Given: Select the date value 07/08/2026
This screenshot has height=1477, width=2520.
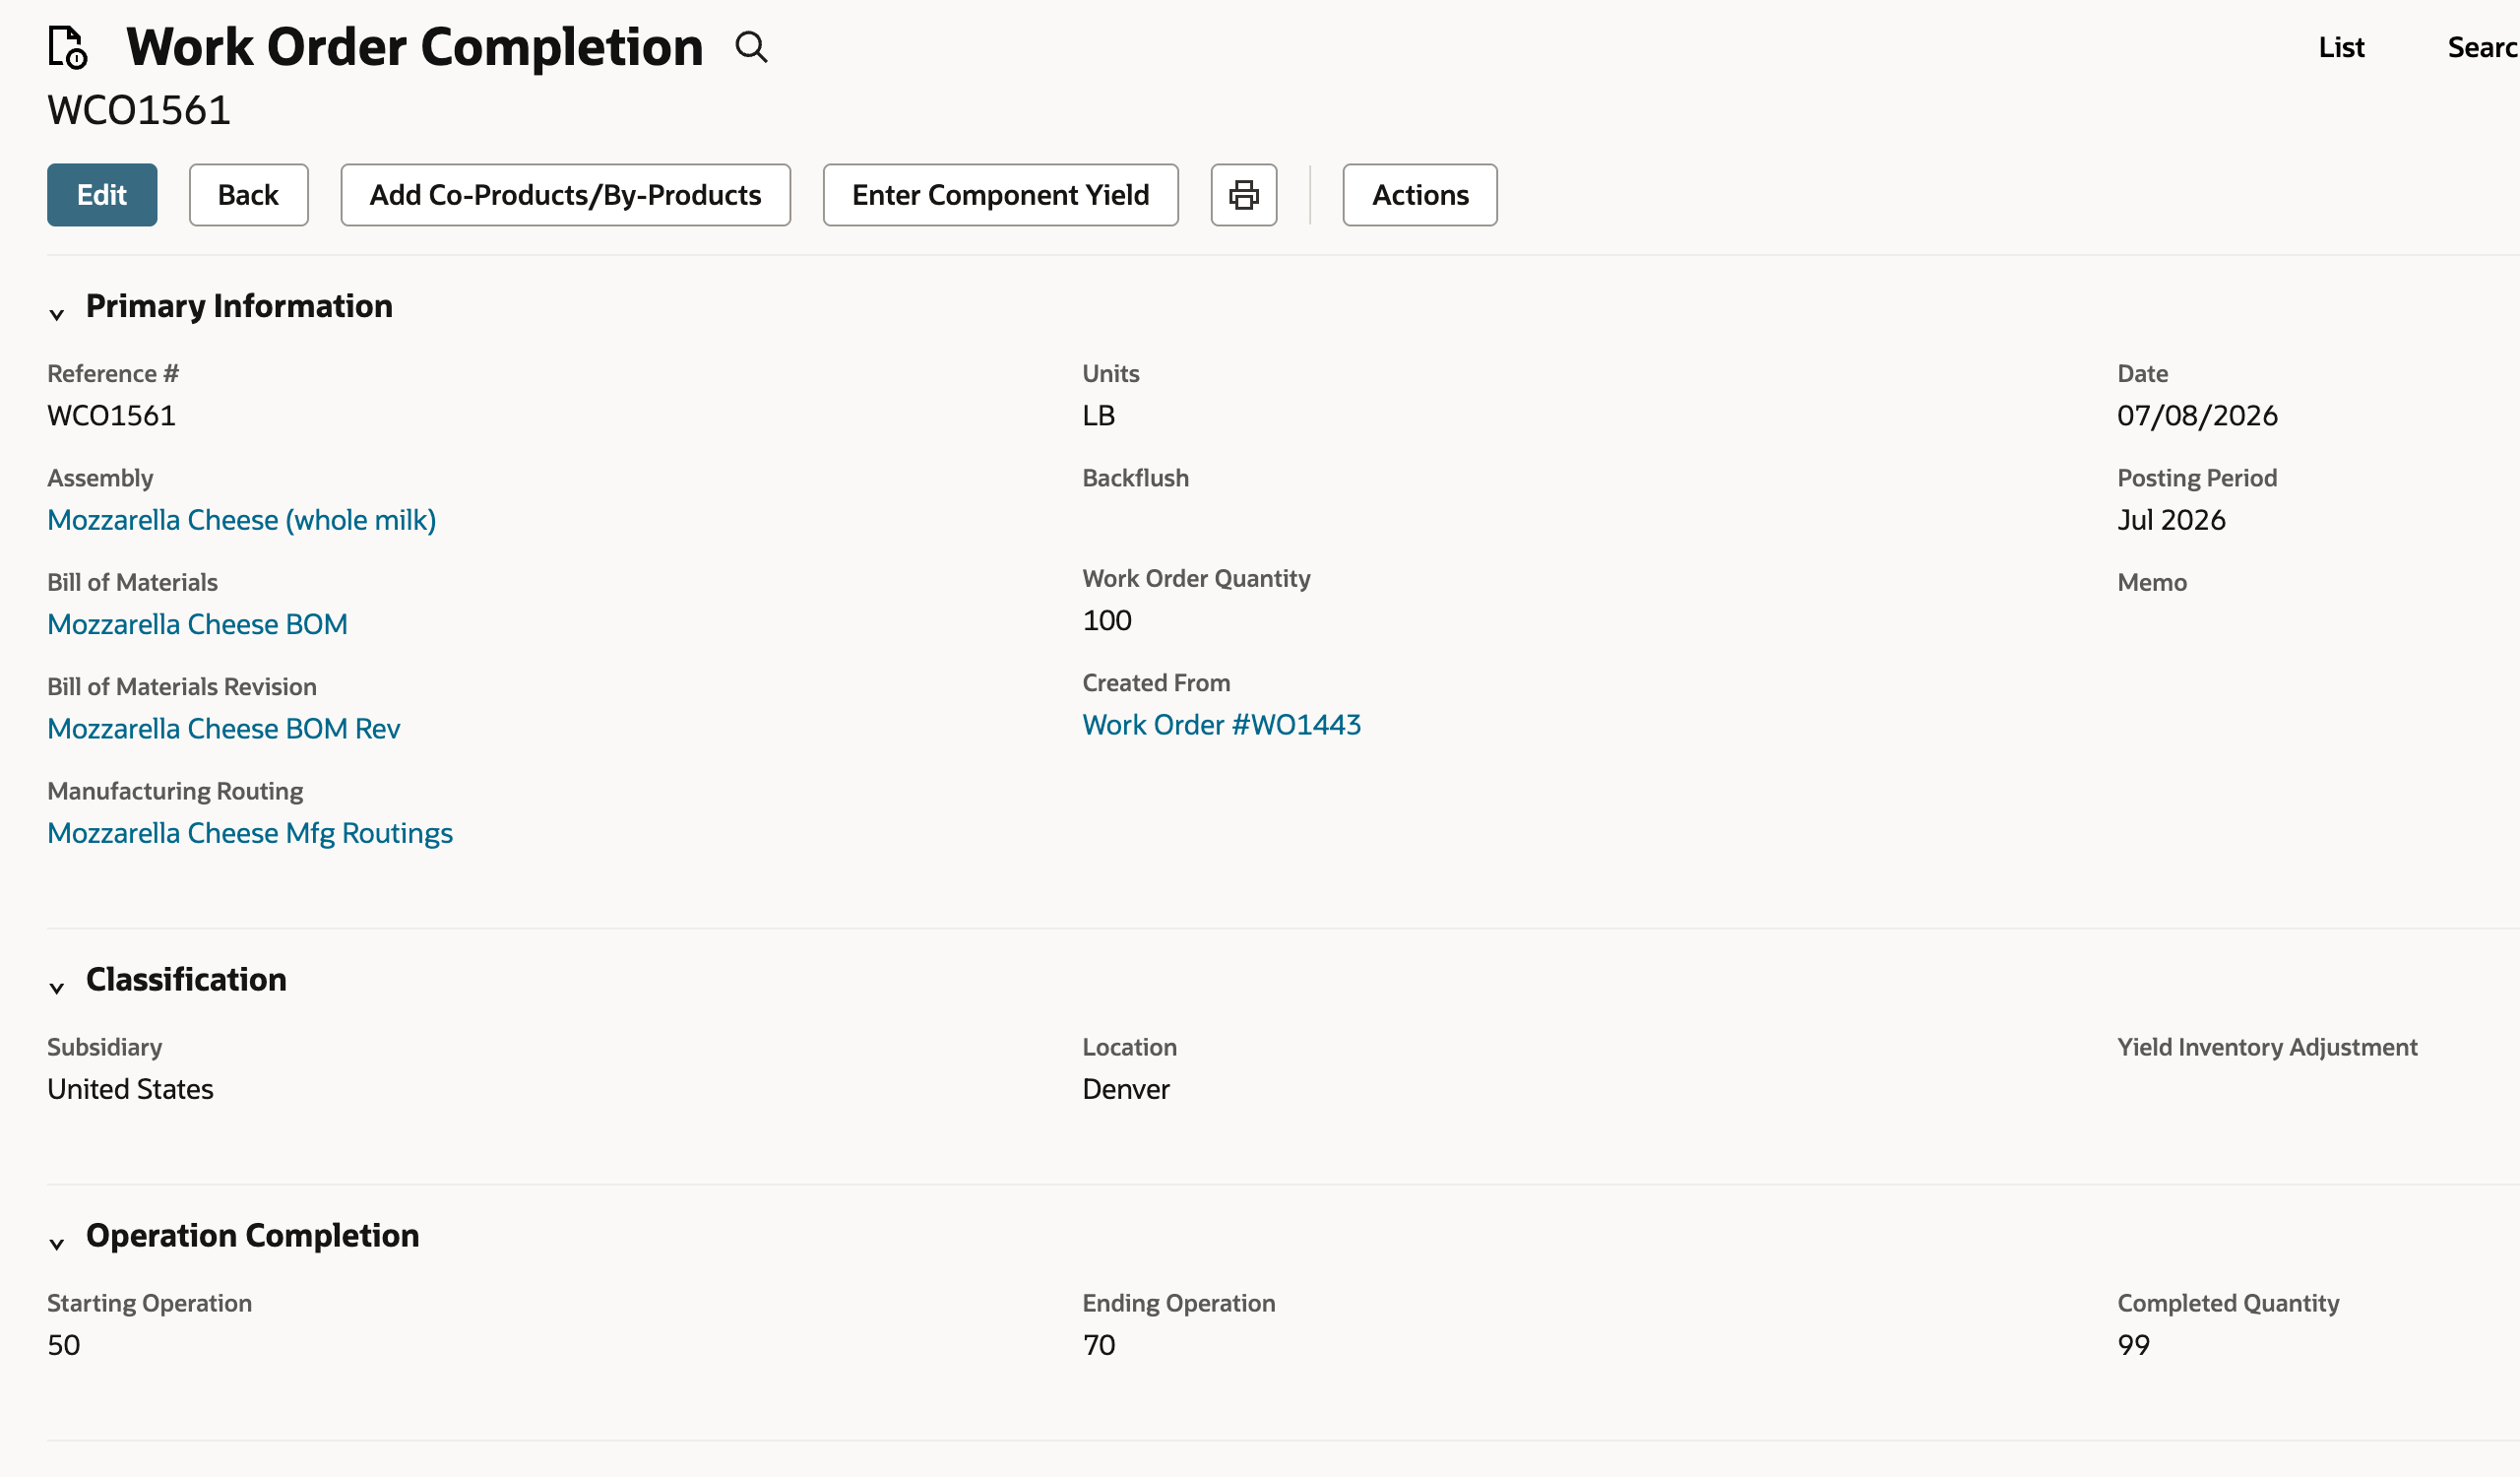Looking at the screenshot, I should (x=2197, y=416).
